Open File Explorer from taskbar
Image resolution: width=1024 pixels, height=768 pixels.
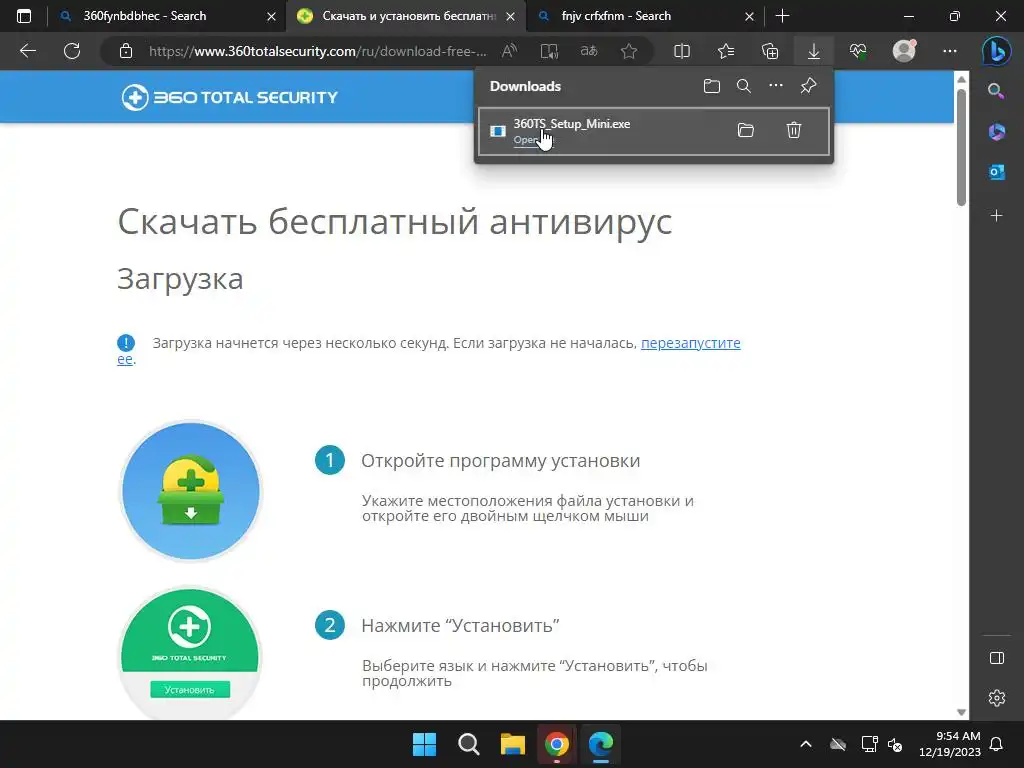(x=513, y=744)
